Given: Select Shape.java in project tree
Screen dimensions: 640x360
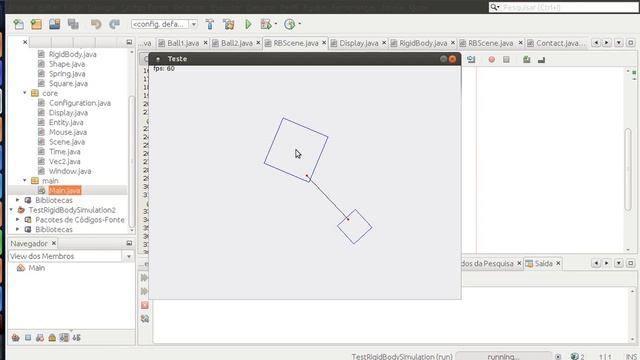Looking at the screenshot, I should tap(67, 64).
